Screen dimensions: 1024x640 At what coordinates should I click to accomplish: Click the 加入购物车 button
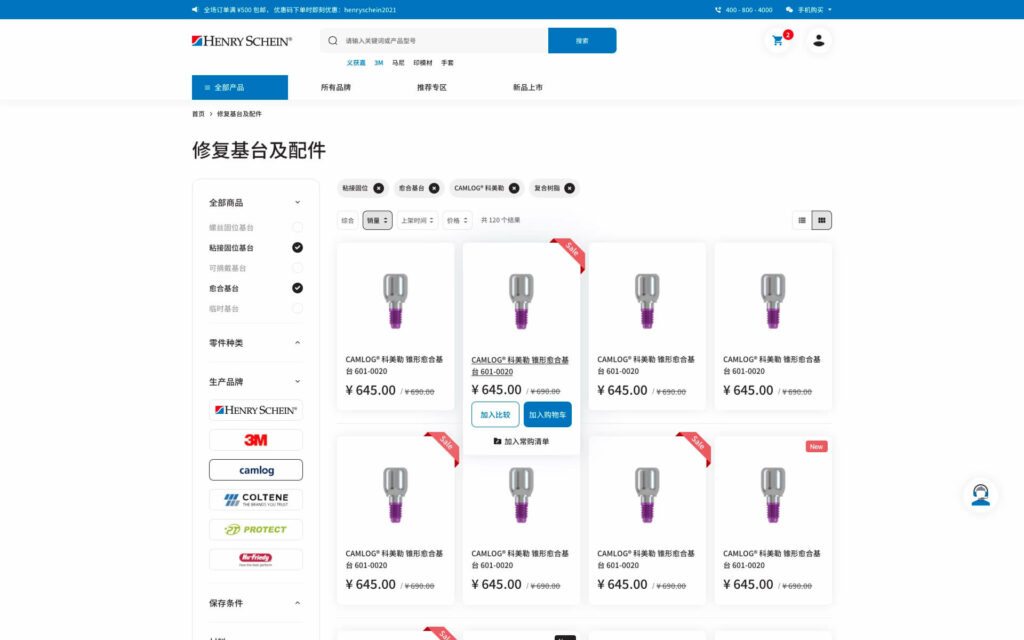click(547, 415)
